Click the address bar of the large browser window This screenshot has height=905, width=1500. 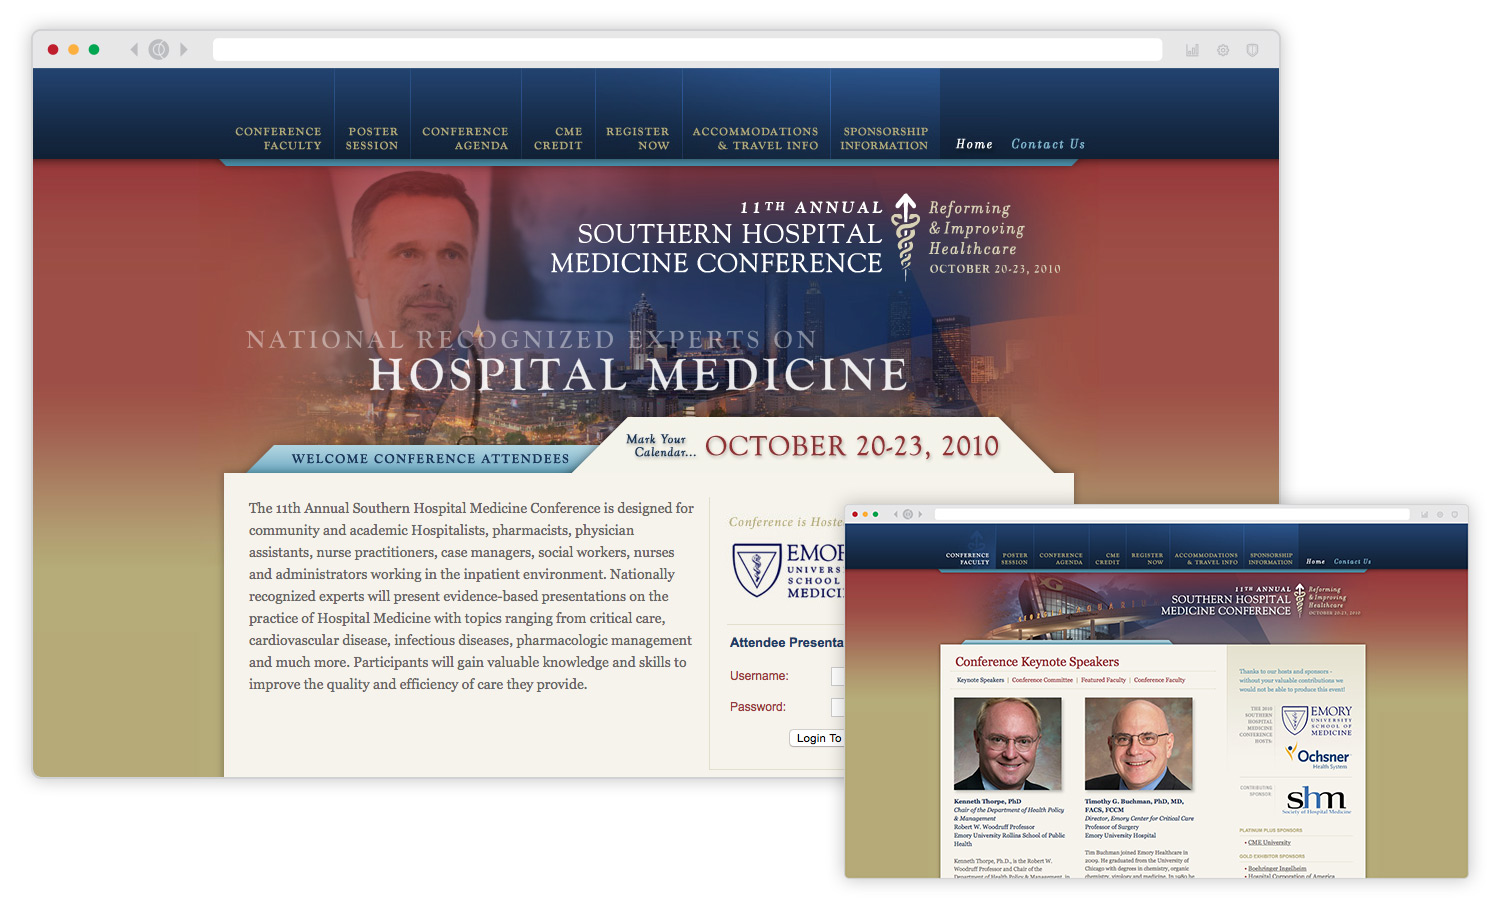[x=687, y=50]
